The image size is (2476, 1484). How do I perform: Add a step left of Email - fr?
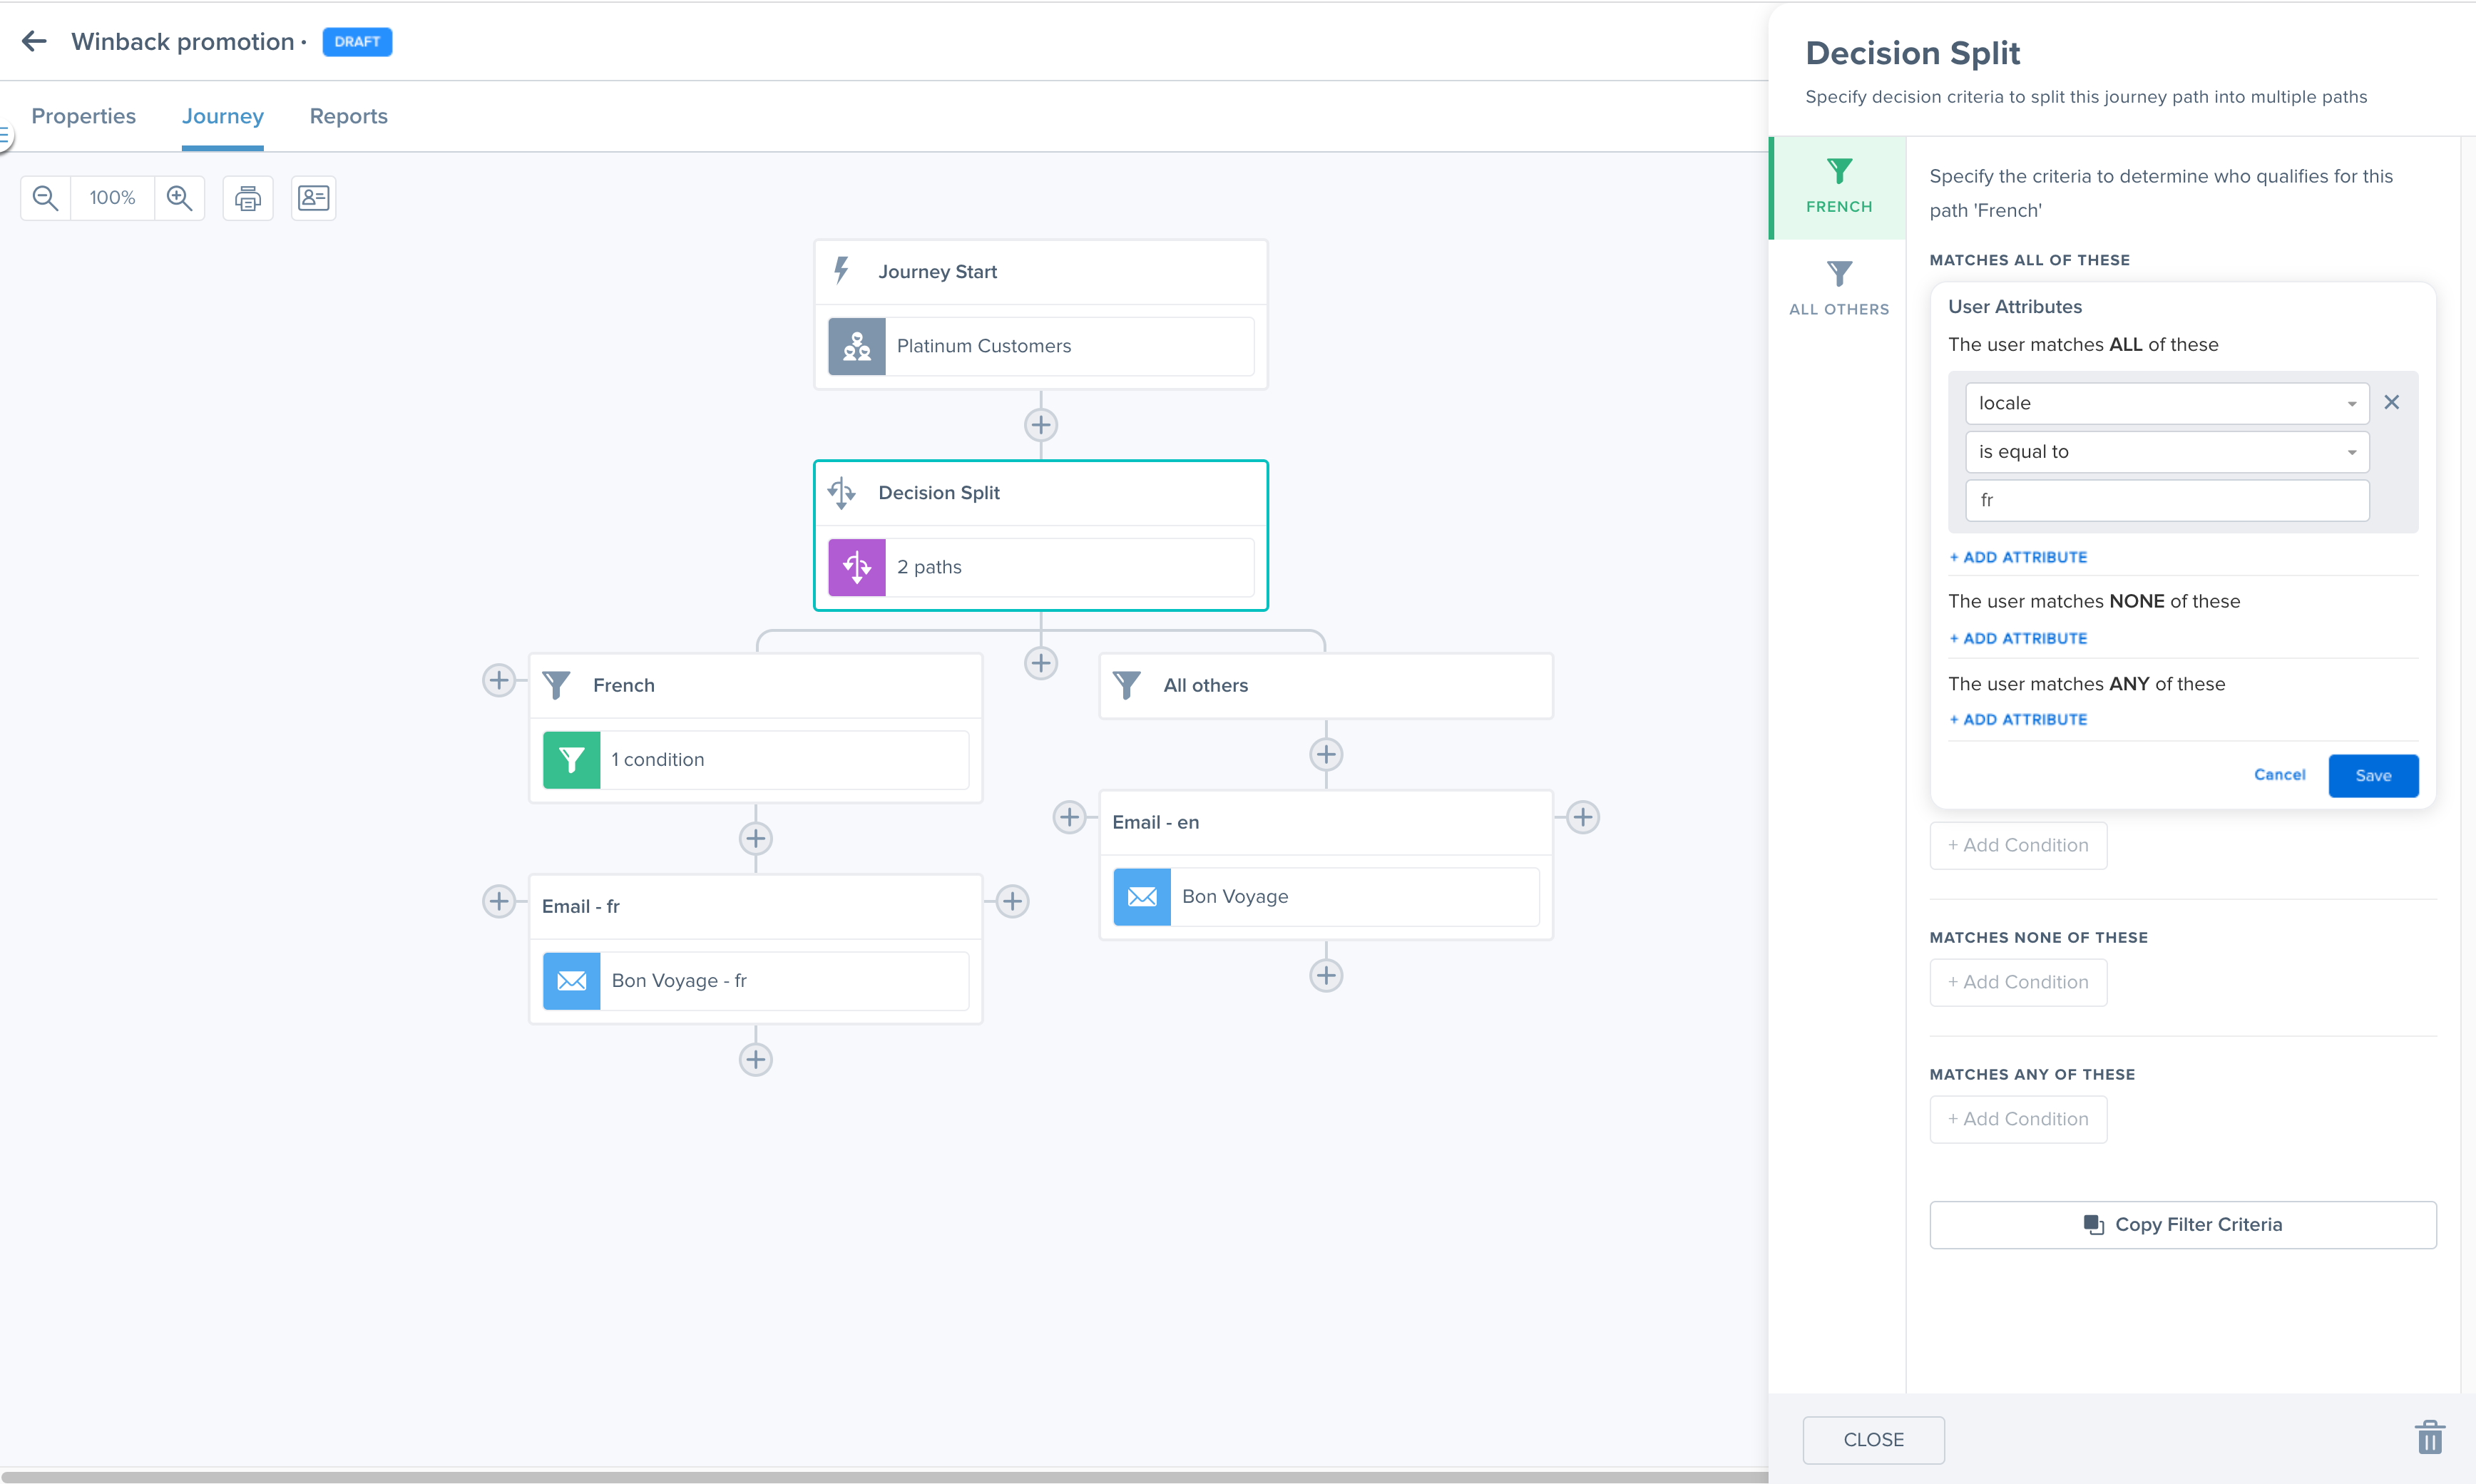click(x=498, y=901)
